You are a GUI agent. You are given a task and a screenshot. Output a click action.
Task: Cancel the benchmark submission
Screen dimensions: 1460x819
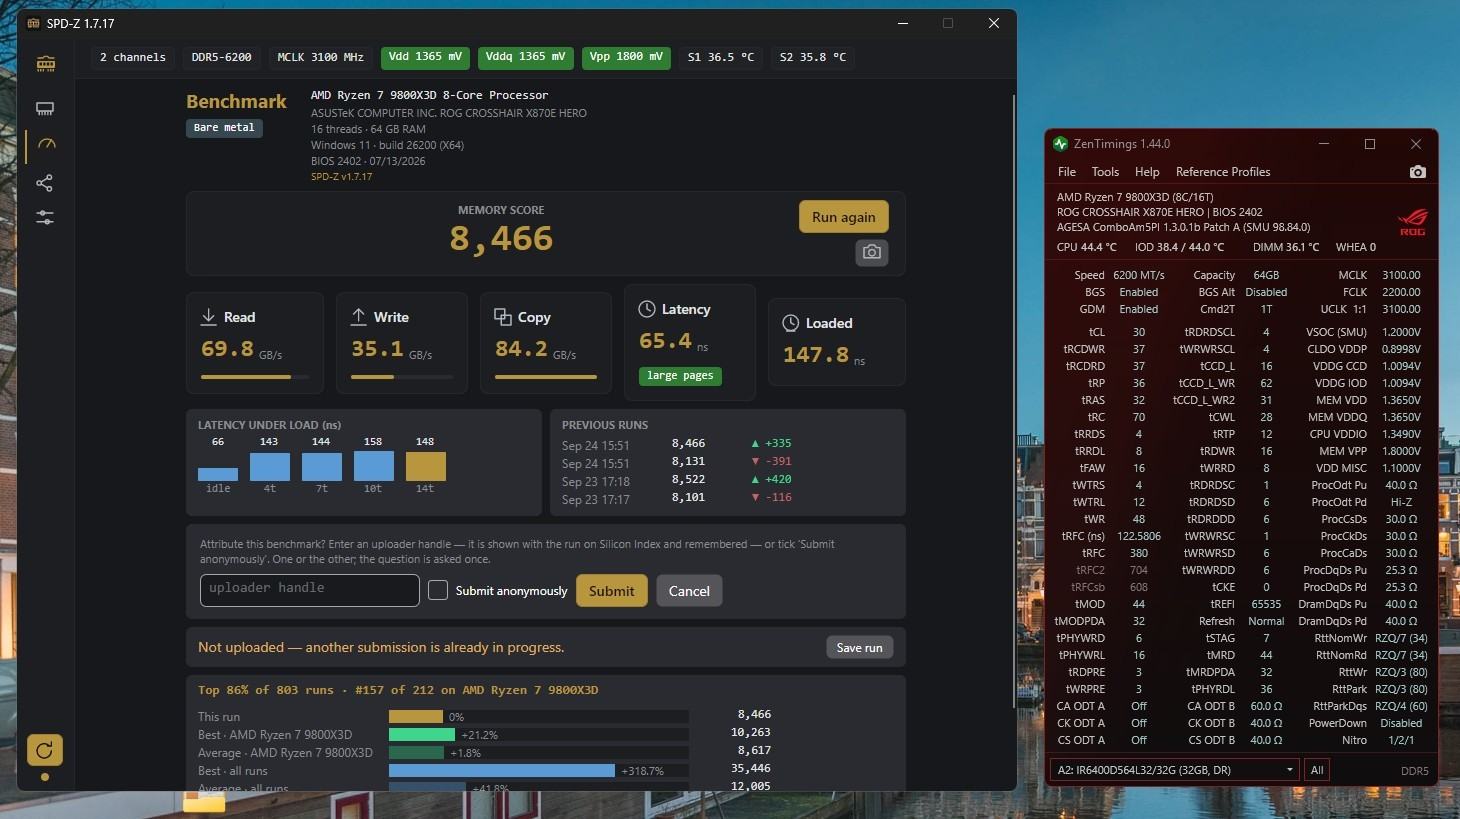pyautogui.click(x=689, y=591)
